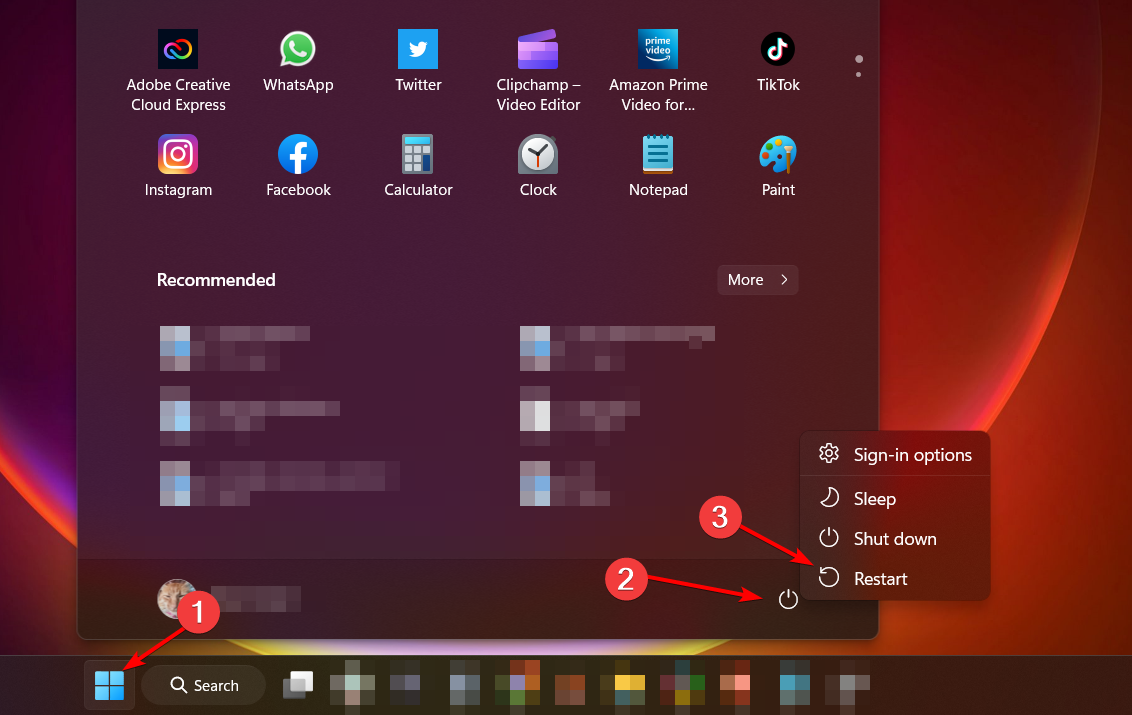Image resolution: width=1132 pixels, height=715 pixels.
Task: Open Adobe Creative Cloud Express app
Action: [x=178, y=70]
